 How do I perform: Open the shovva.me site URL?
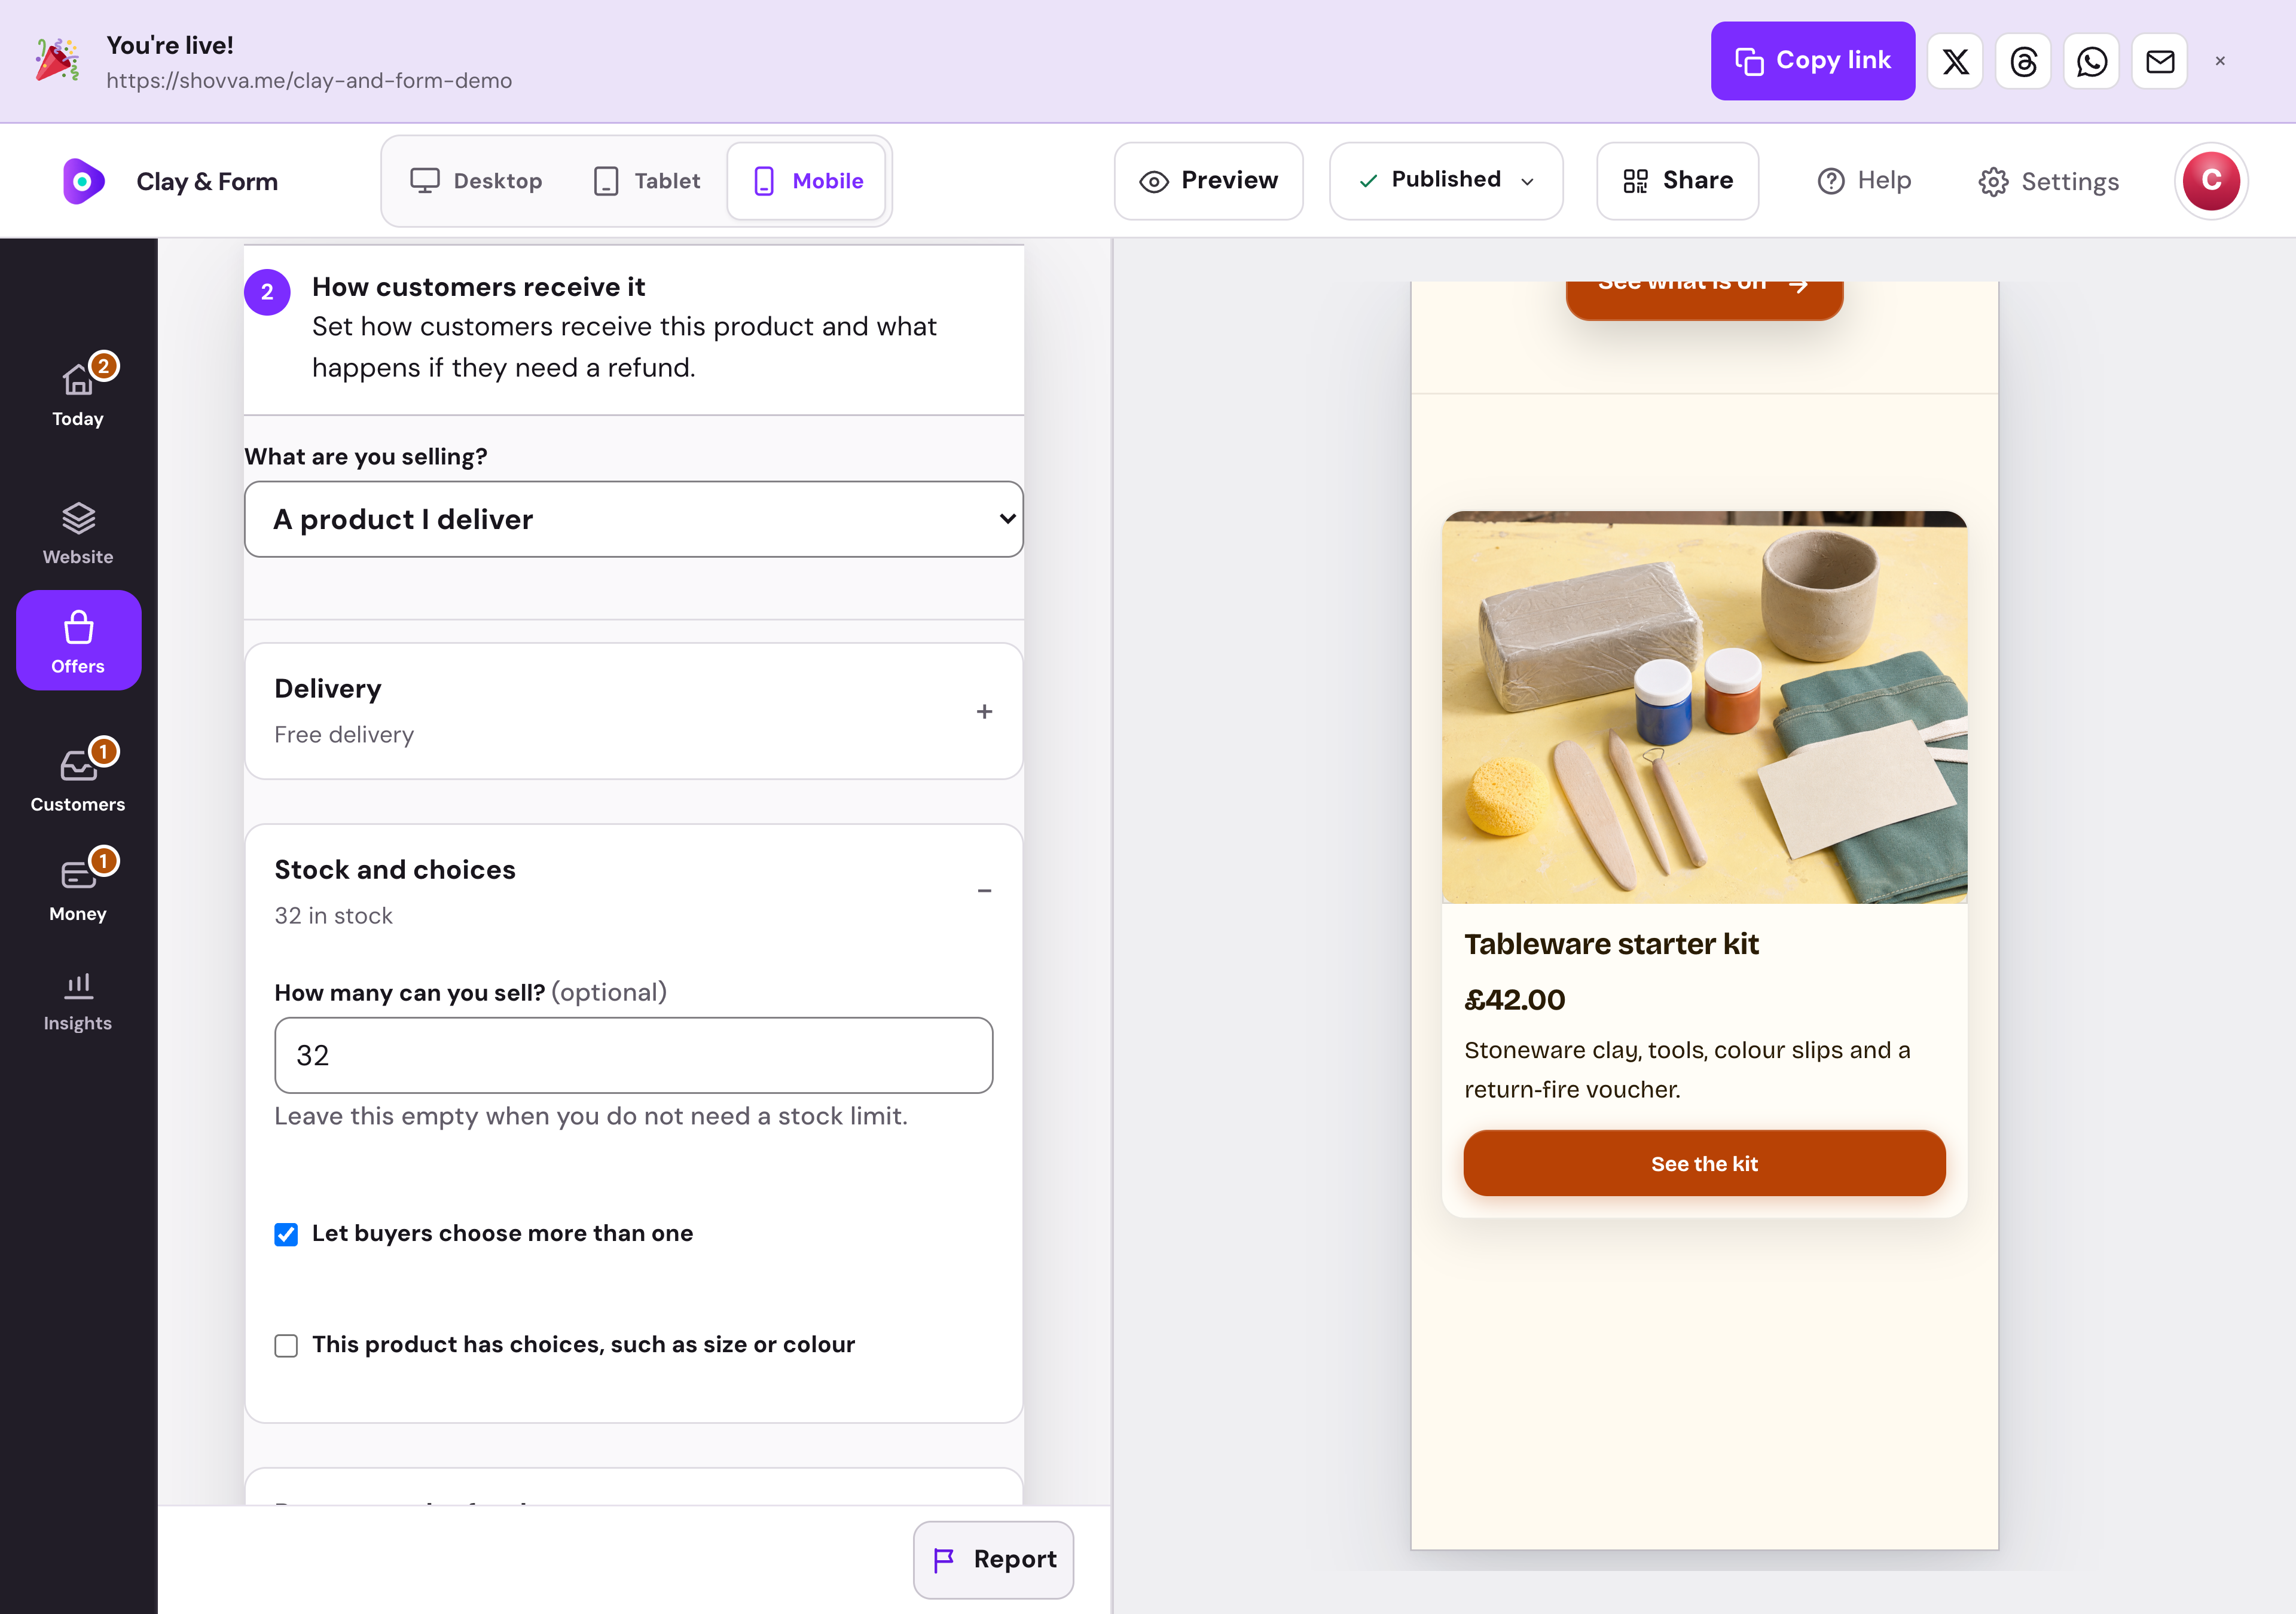[309, 81]
